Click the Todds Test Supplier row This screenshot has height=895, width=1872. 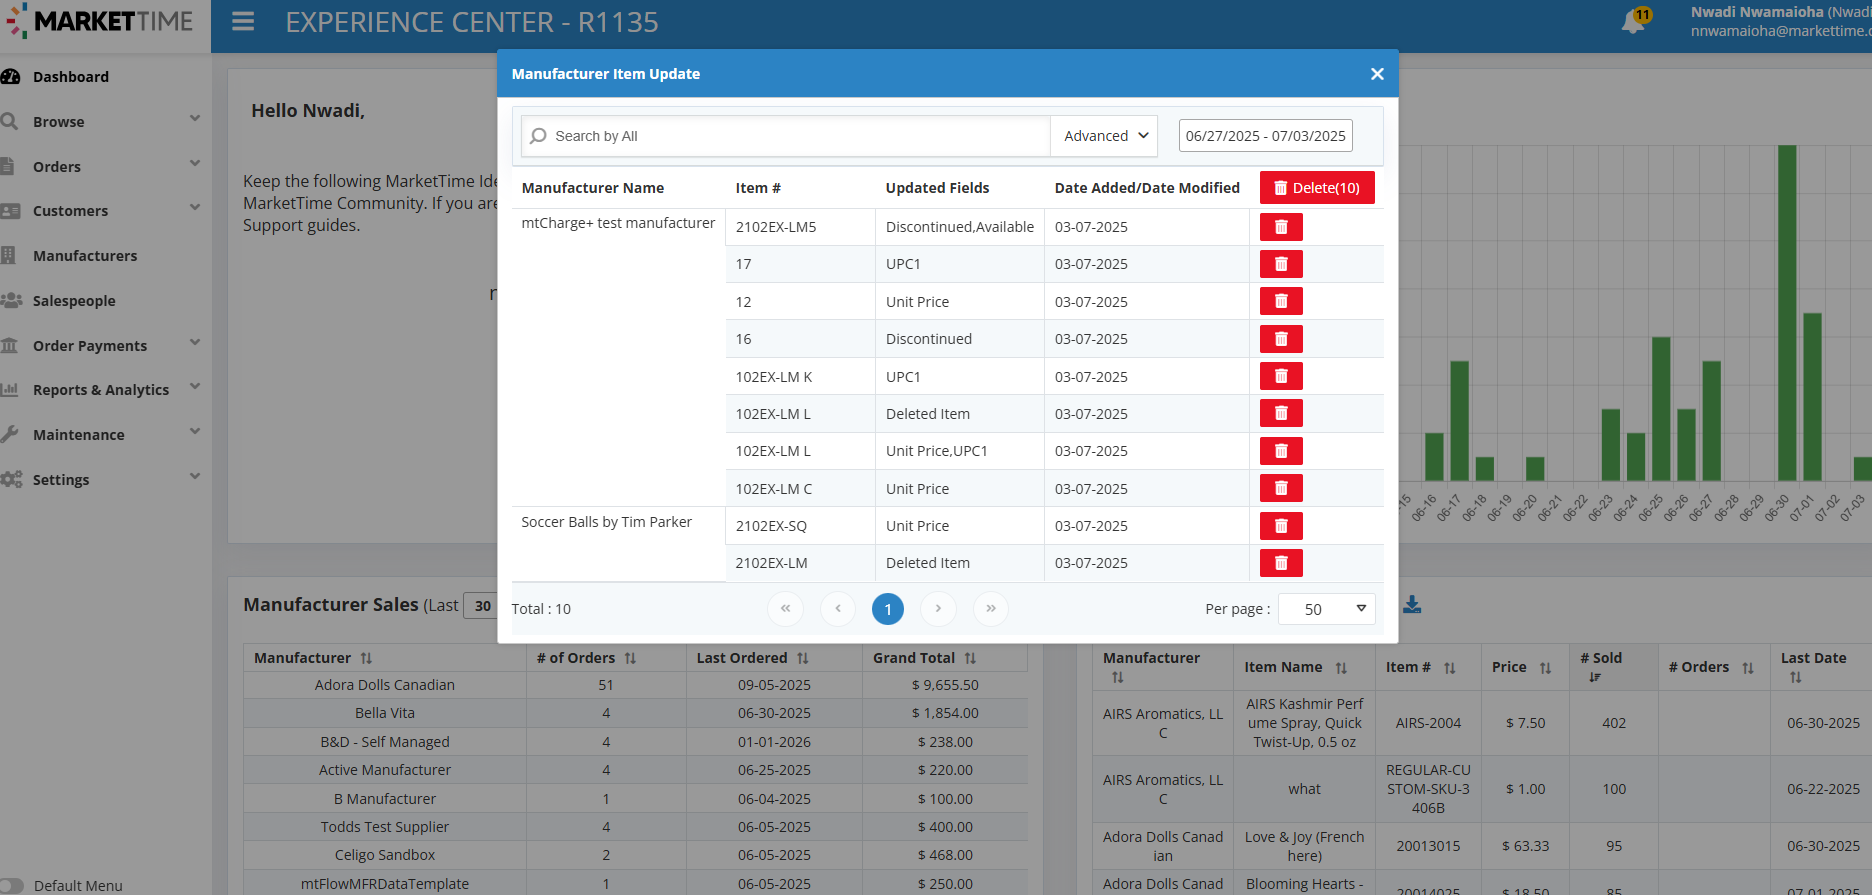pyautogui.click(x=635, y=827)
